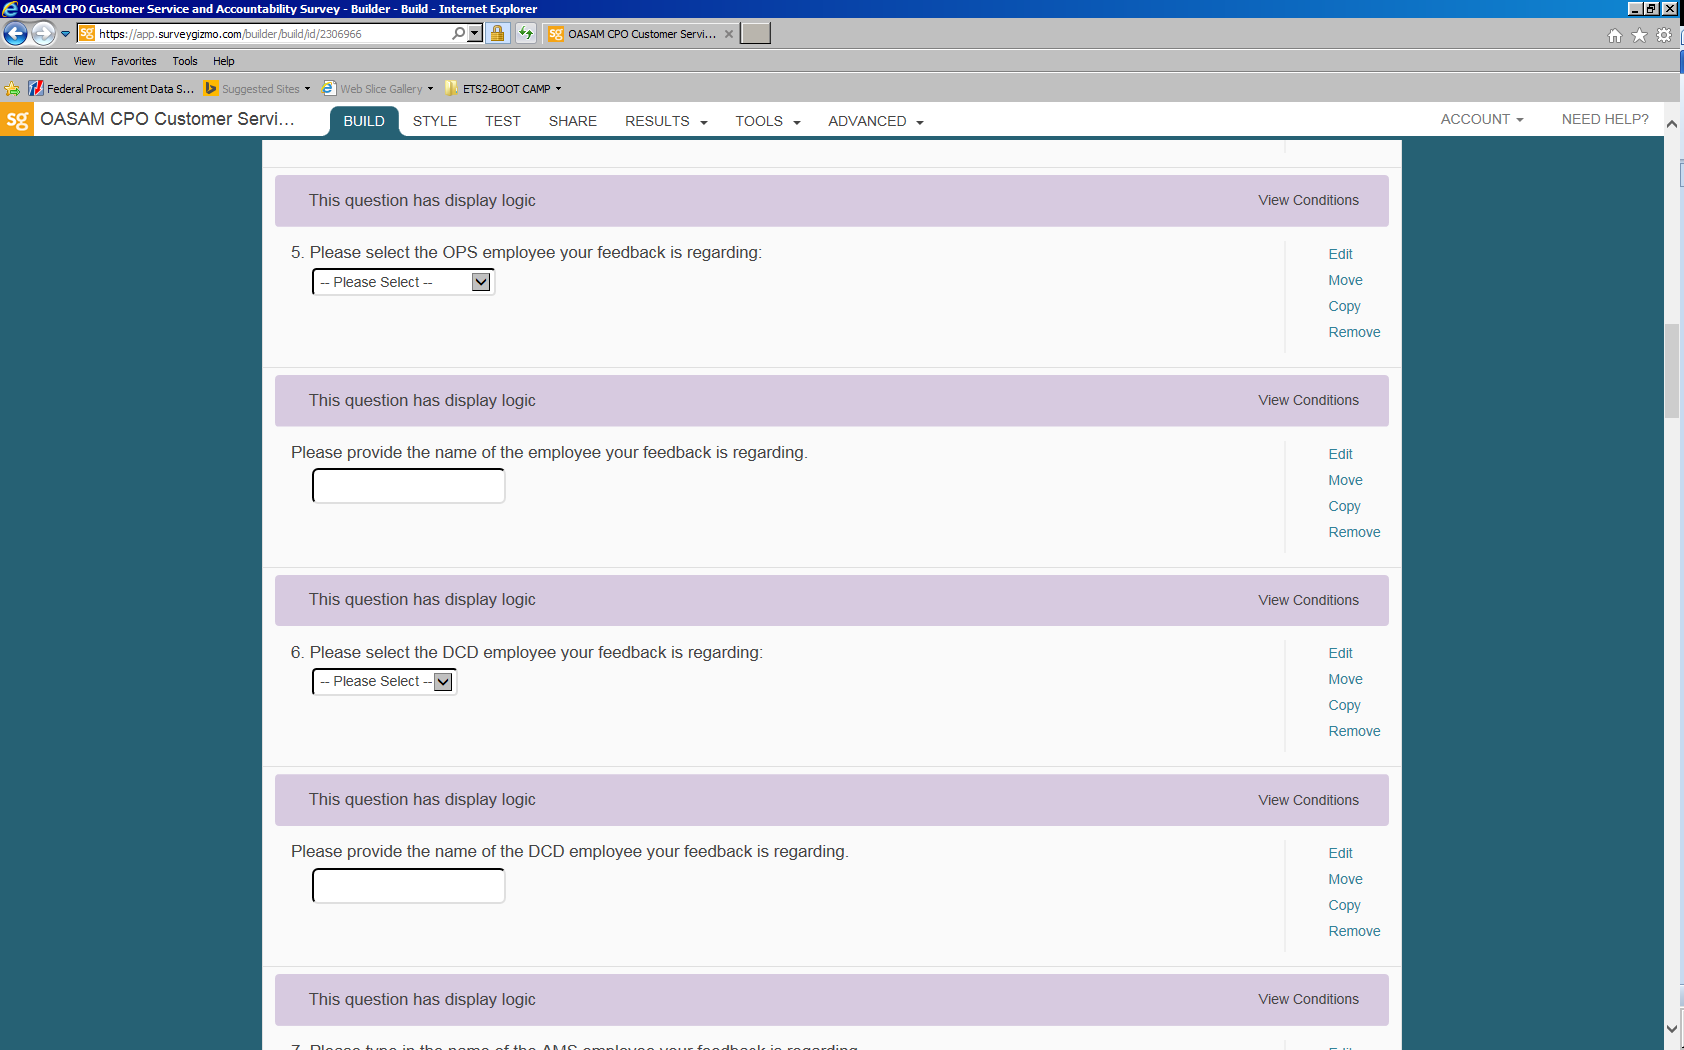
Task: Click the refresh page icon
Action: [x=526, y=33]
